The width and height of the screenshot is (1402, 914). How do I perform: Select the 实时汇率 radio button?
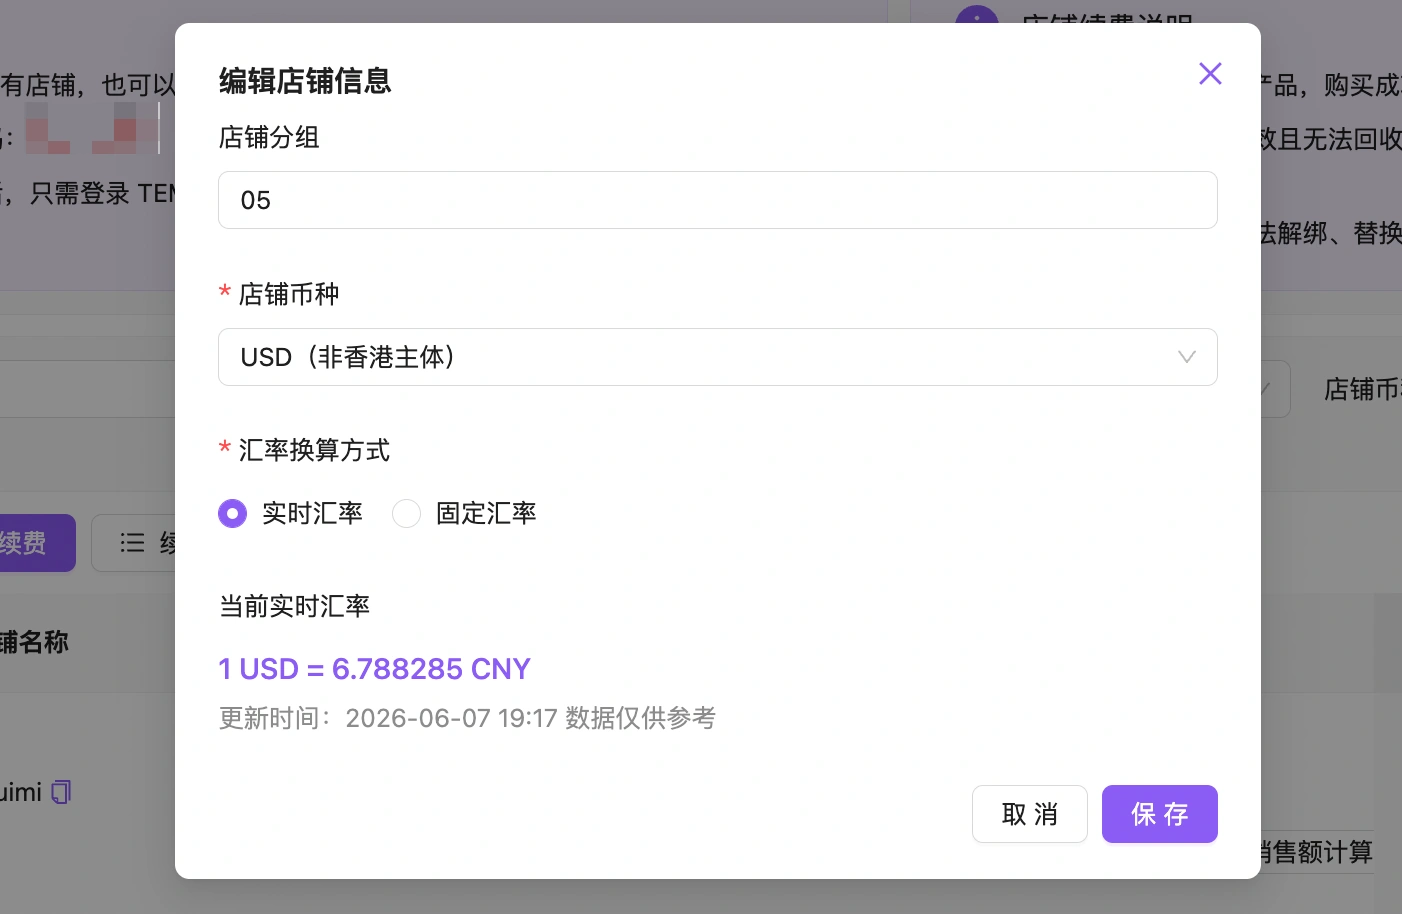(232, 513)
